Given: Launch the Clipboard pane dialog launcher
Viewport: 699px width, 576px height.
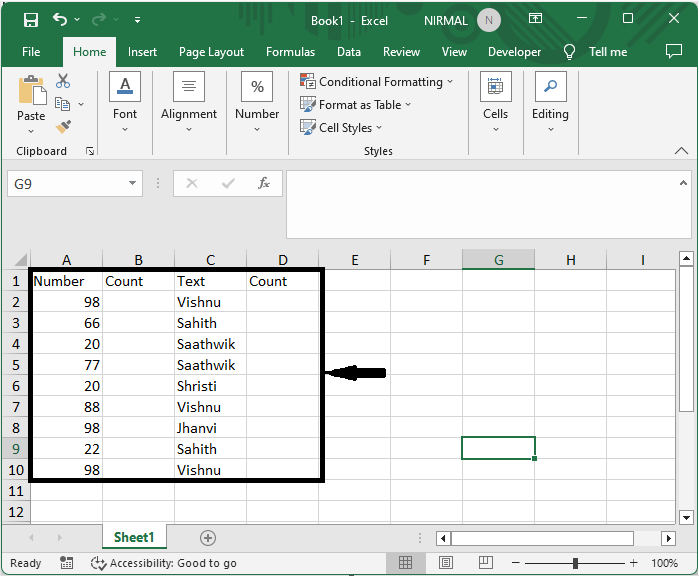Looking at the screenshot, I should [90, 152].
